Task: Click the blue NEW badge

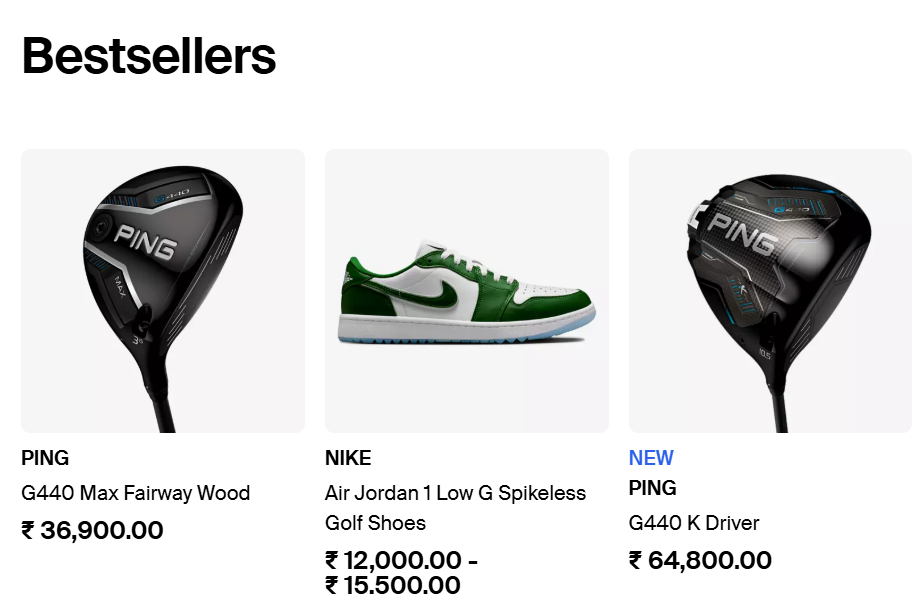Action: 651,458
